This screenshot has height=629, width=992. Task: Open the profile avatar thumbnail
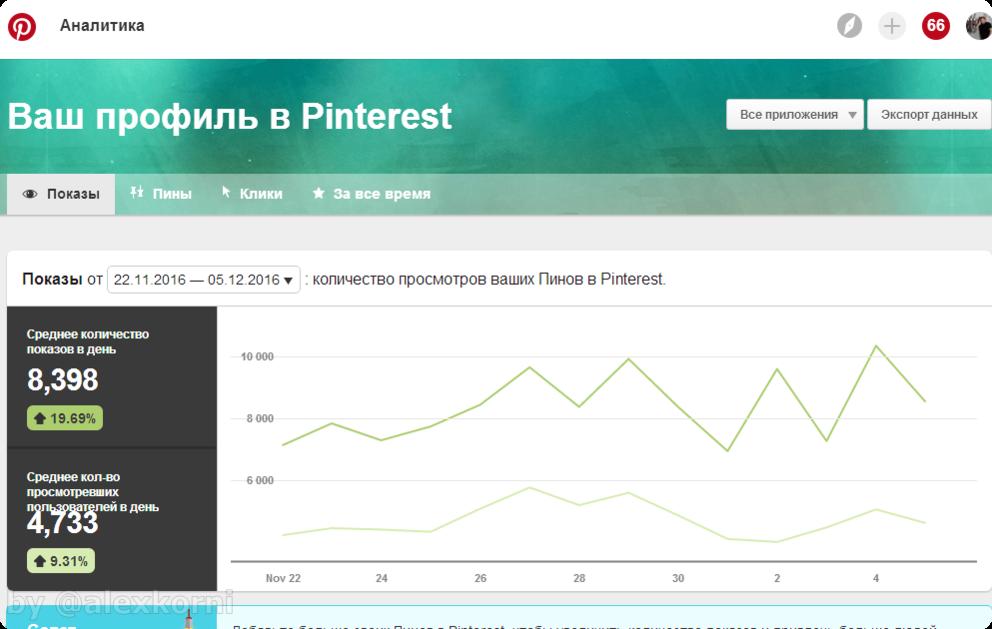click(x=979, y=26)
